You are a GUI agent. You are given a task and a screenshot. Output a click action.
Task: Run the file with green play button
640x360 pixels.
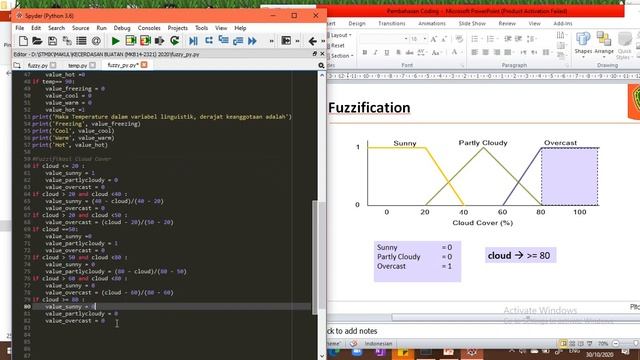116,41
